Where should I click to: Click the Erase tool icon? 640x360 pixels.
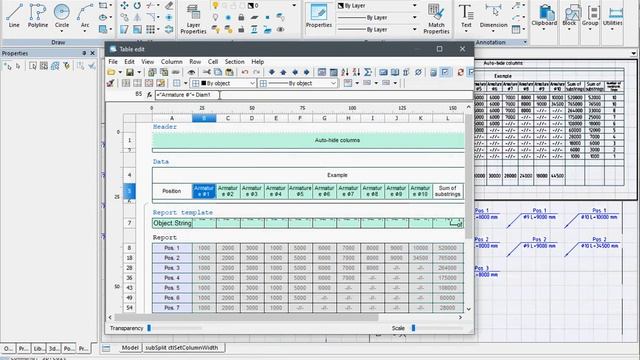point(169,5)
